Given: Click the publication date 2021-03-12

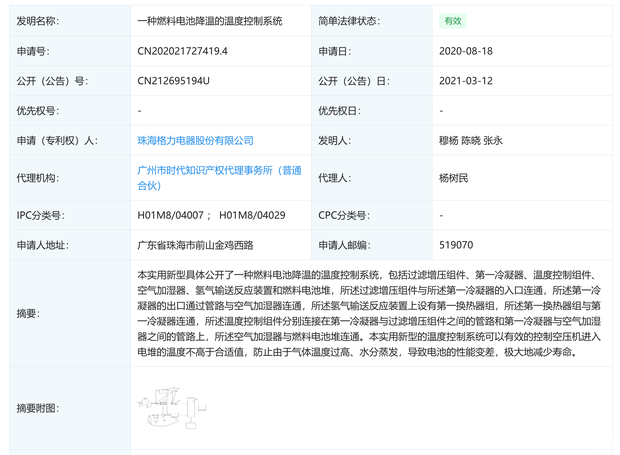Looking at the screenshot, I should [x=466, y=81].
